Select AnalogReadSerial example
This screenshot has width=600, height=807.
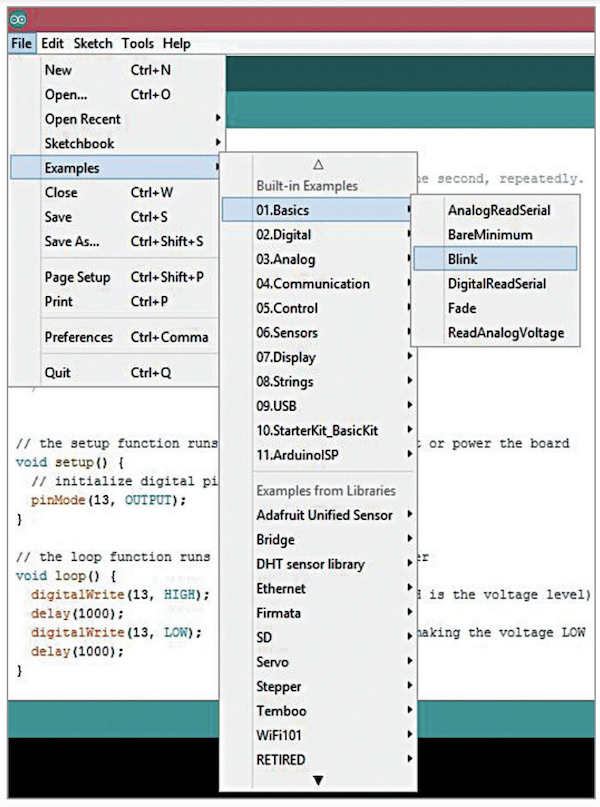pyautogui.click(x=499, y=210)
